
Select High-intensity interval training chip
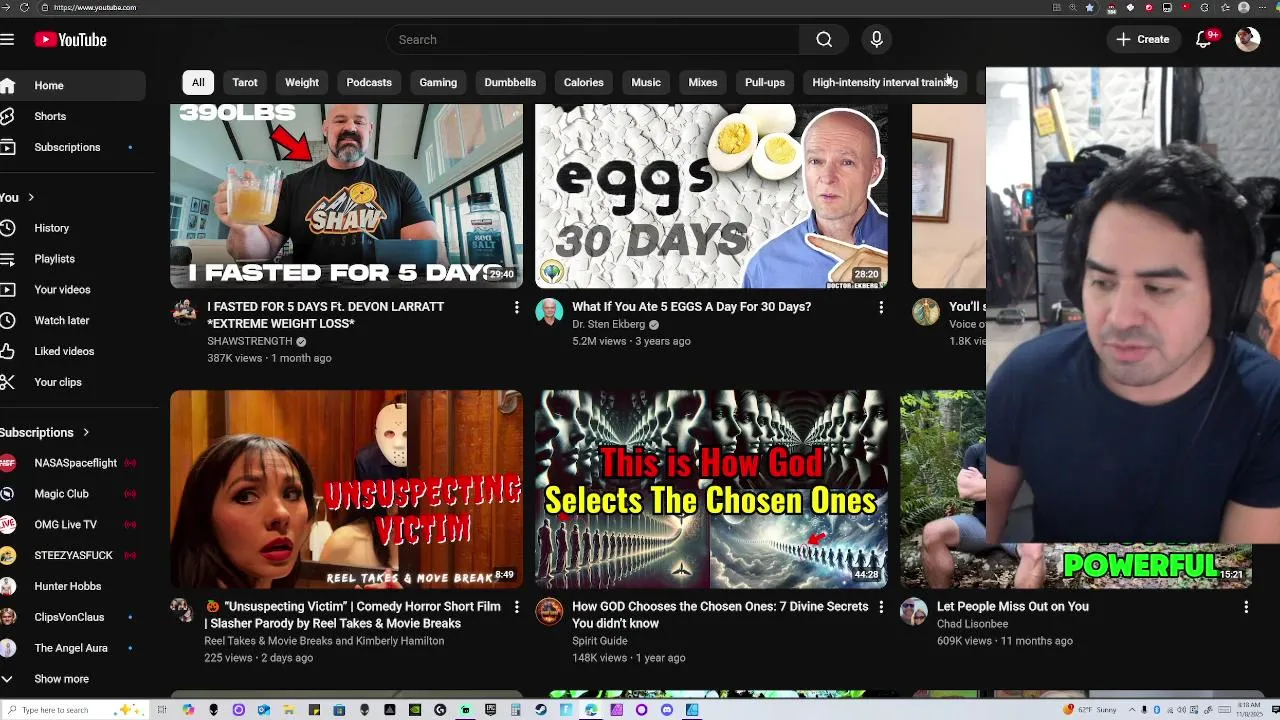click(x=885, y=83)
